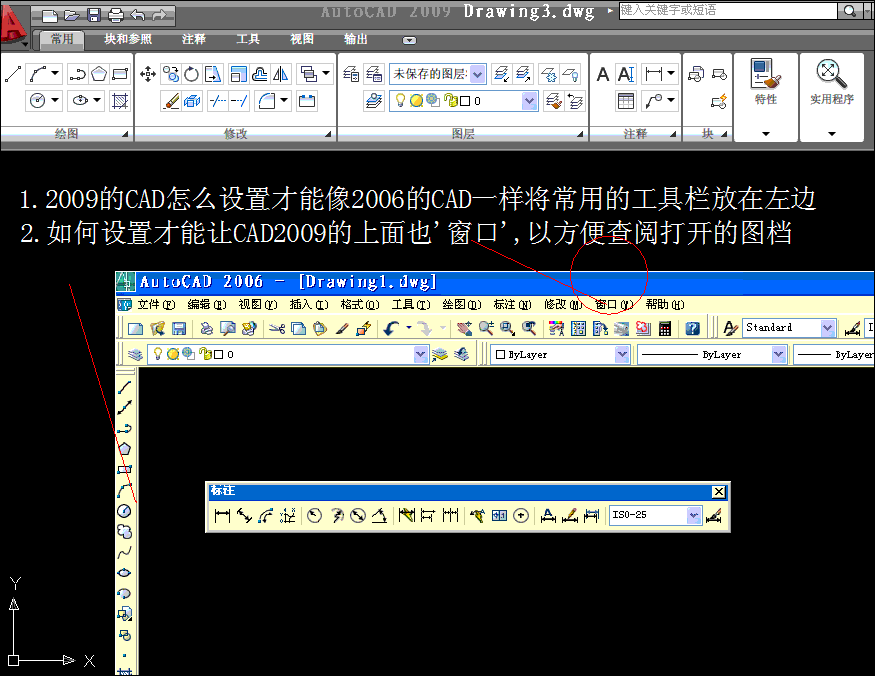Toggle the lock icon for layer 0
The image size is (875, 676).
click(450, 101)
